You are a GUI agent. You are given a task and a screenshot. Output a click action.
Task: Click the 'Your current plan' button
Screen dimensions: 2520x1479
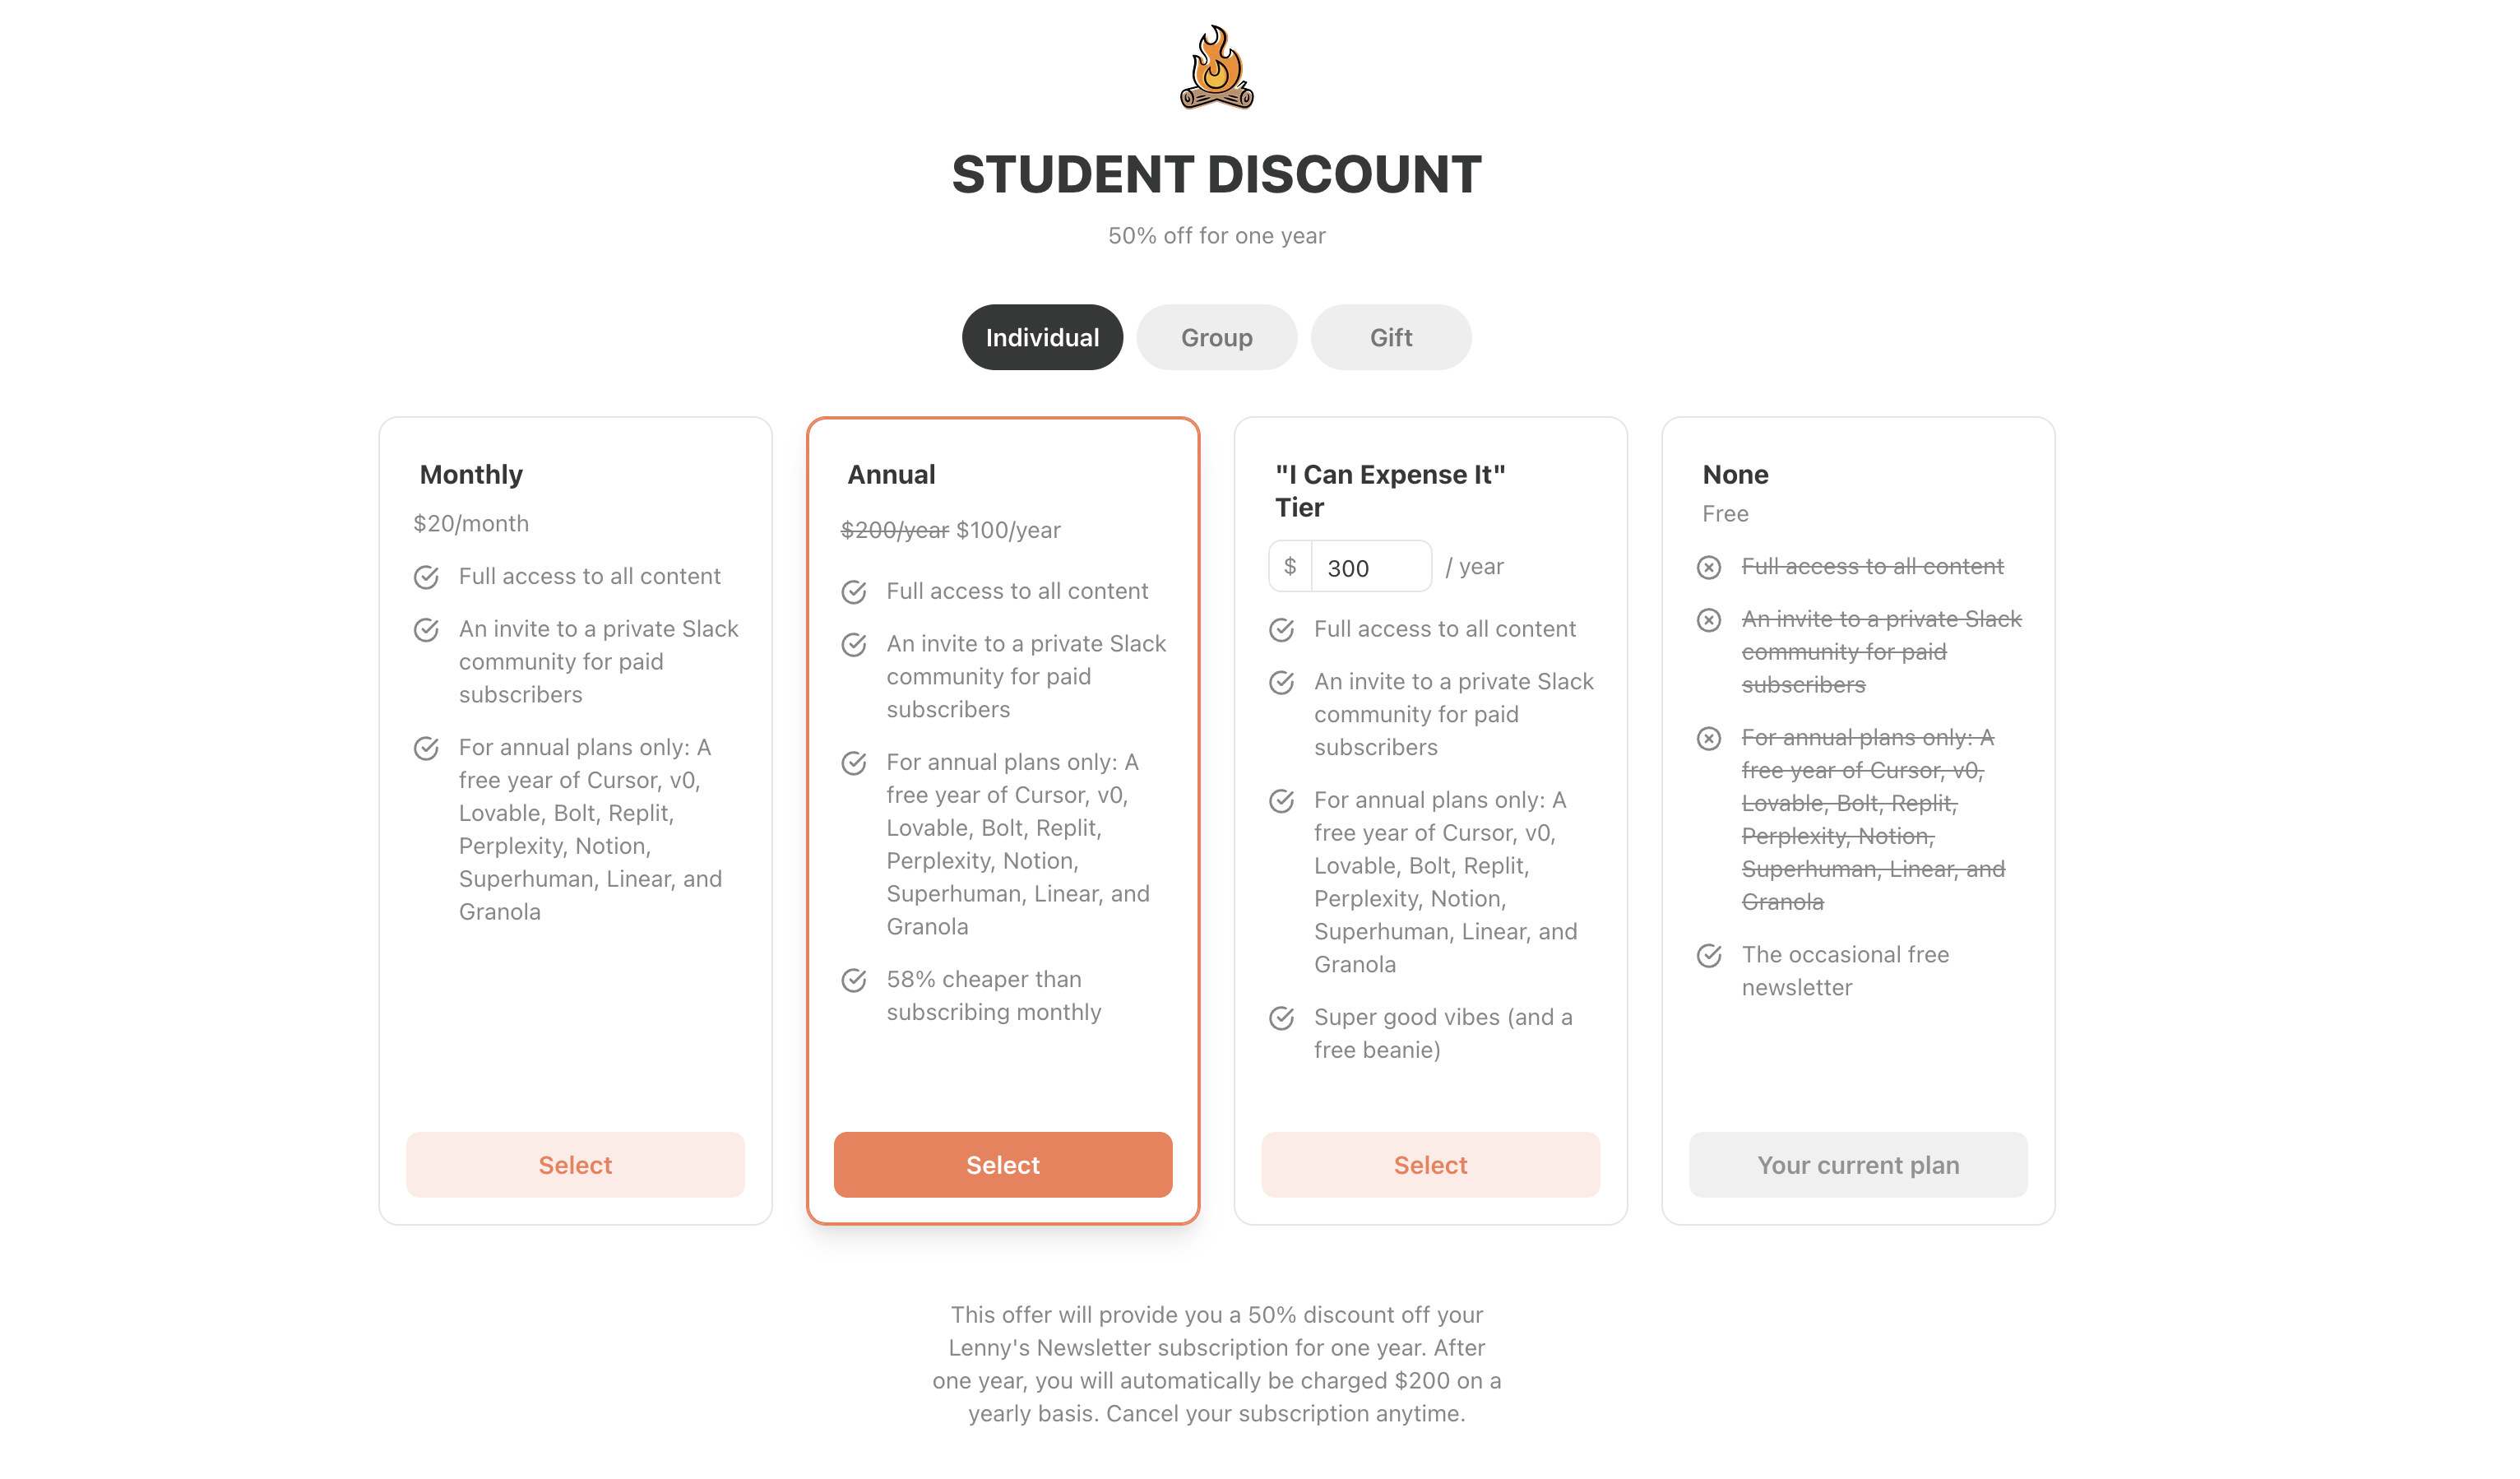coord(1858,1164)
